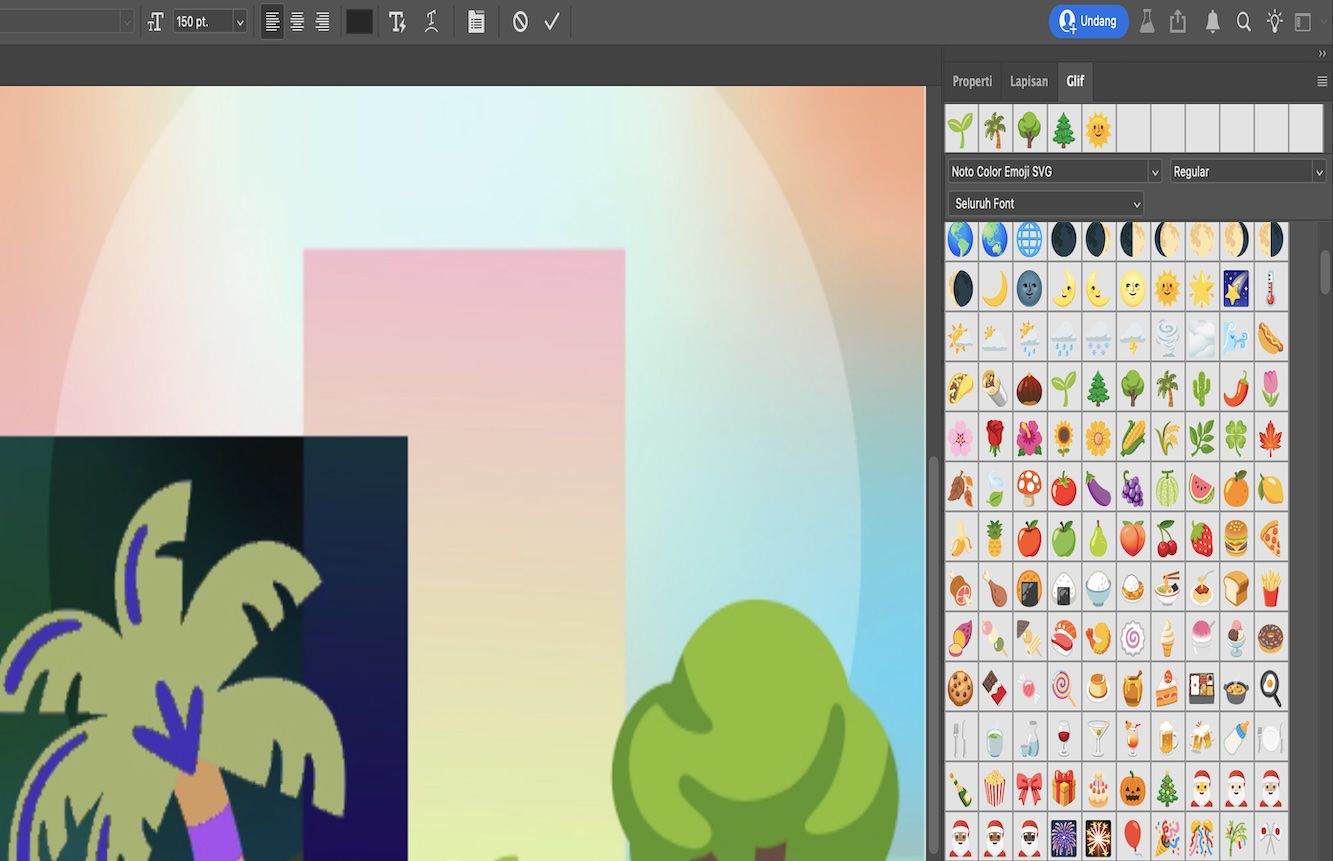Open the Properti tab

tap(971, 81)
